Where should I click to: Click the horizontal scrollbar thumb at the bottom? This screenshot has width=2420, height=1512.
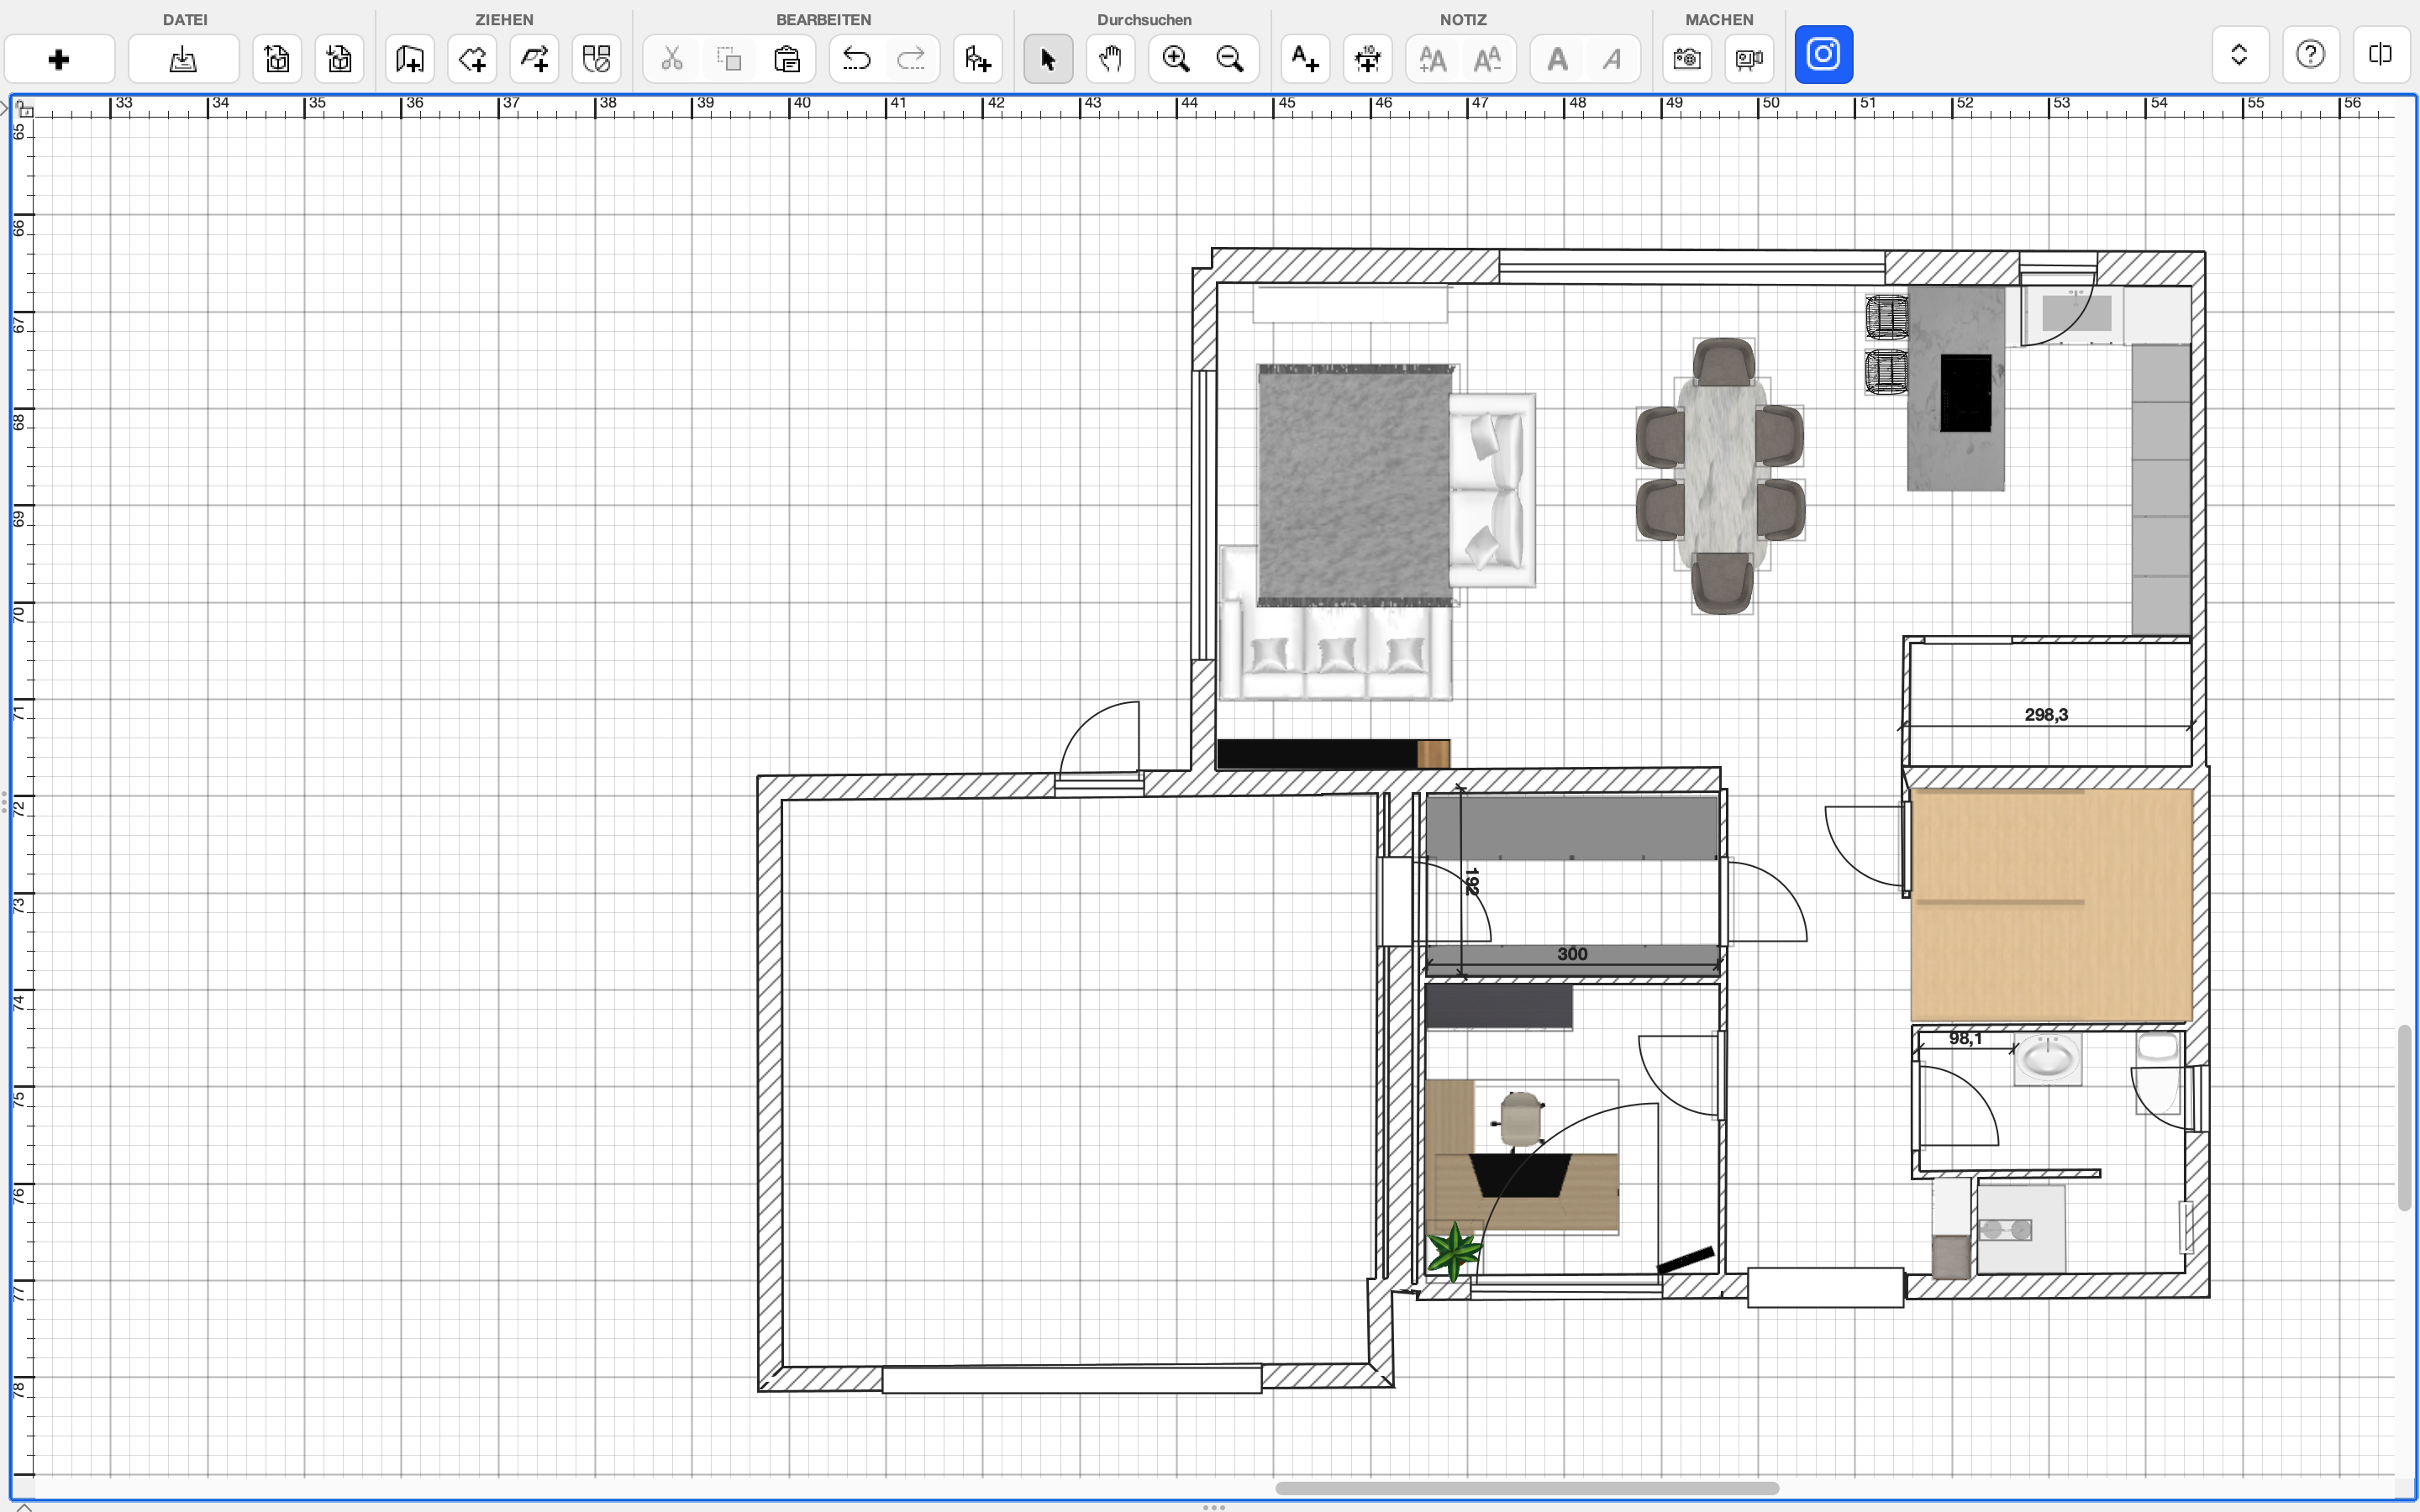[x=1526, y=1488]
